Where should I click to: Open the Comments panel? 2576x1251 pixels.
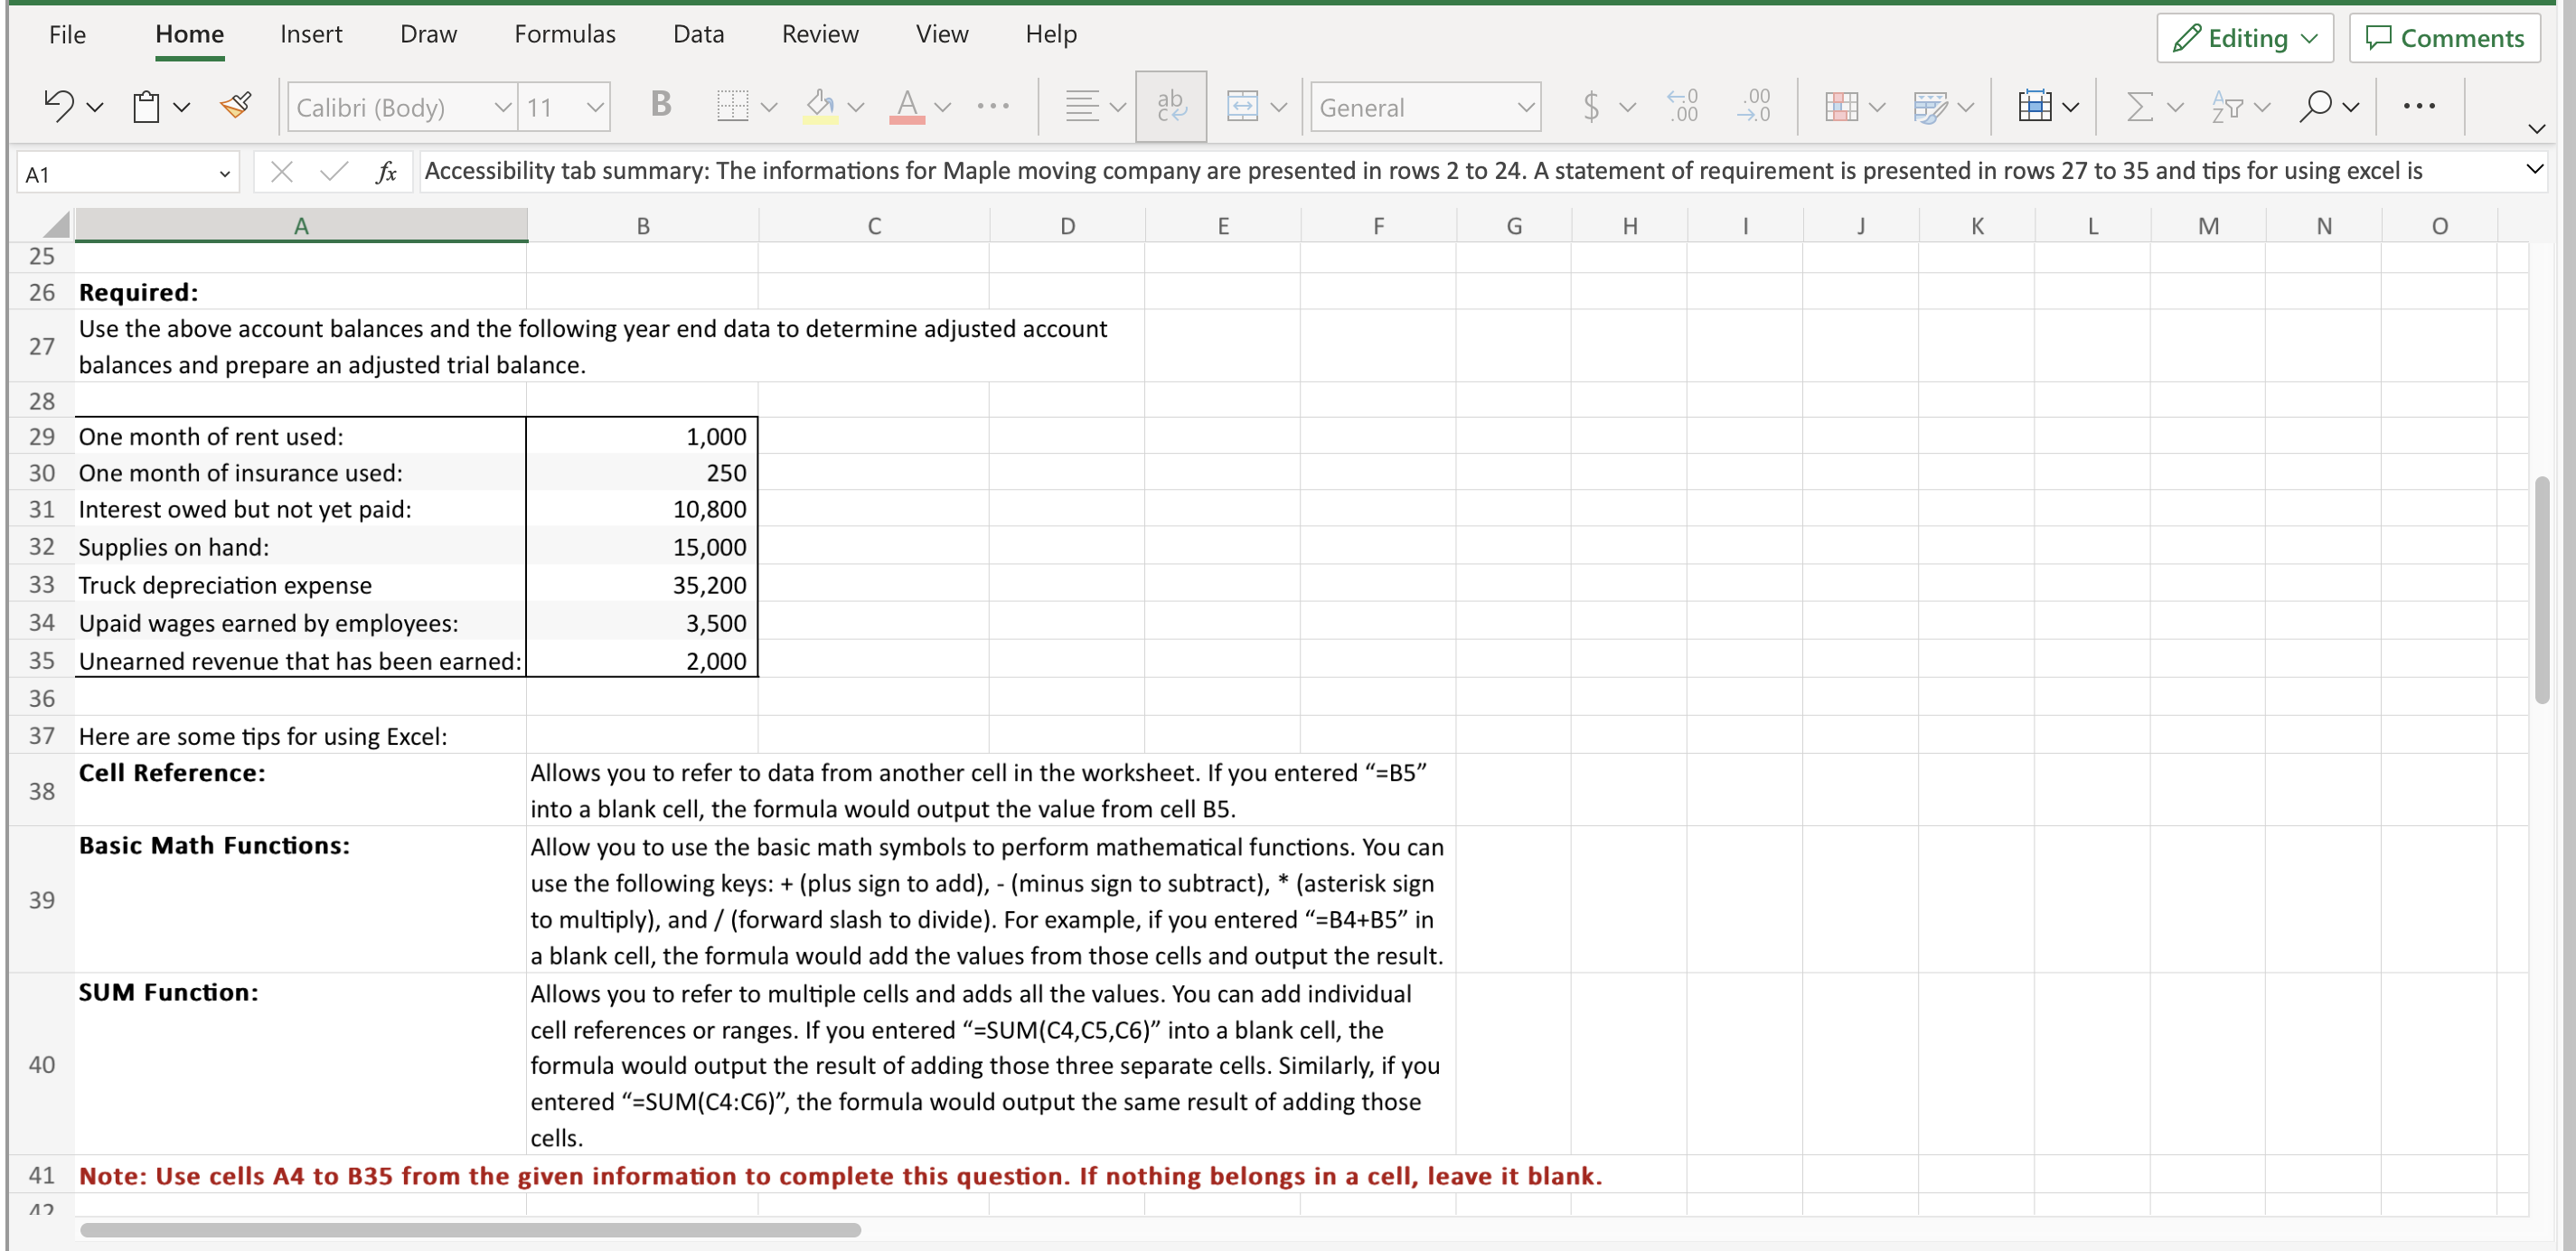2444,38
